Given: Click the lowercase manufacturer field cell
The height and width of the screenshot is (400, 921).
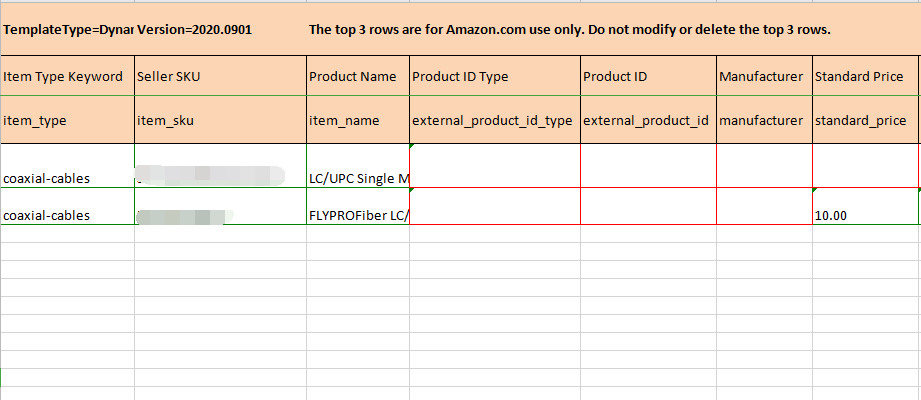Looking at the screenshot, I should 763,121.
